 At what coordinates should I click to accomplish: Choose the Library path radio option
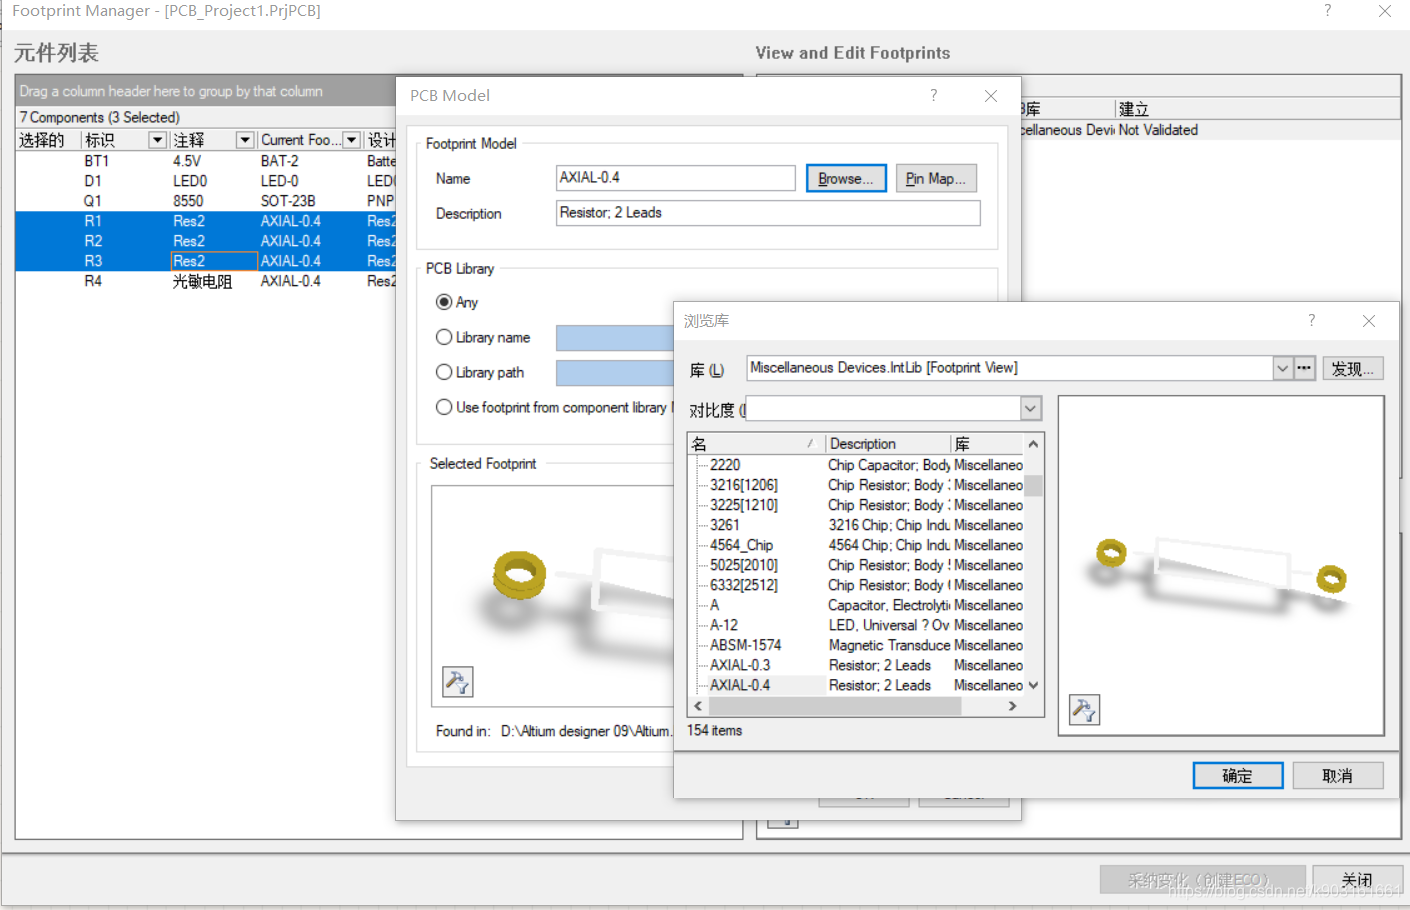[x=444, y=373]
